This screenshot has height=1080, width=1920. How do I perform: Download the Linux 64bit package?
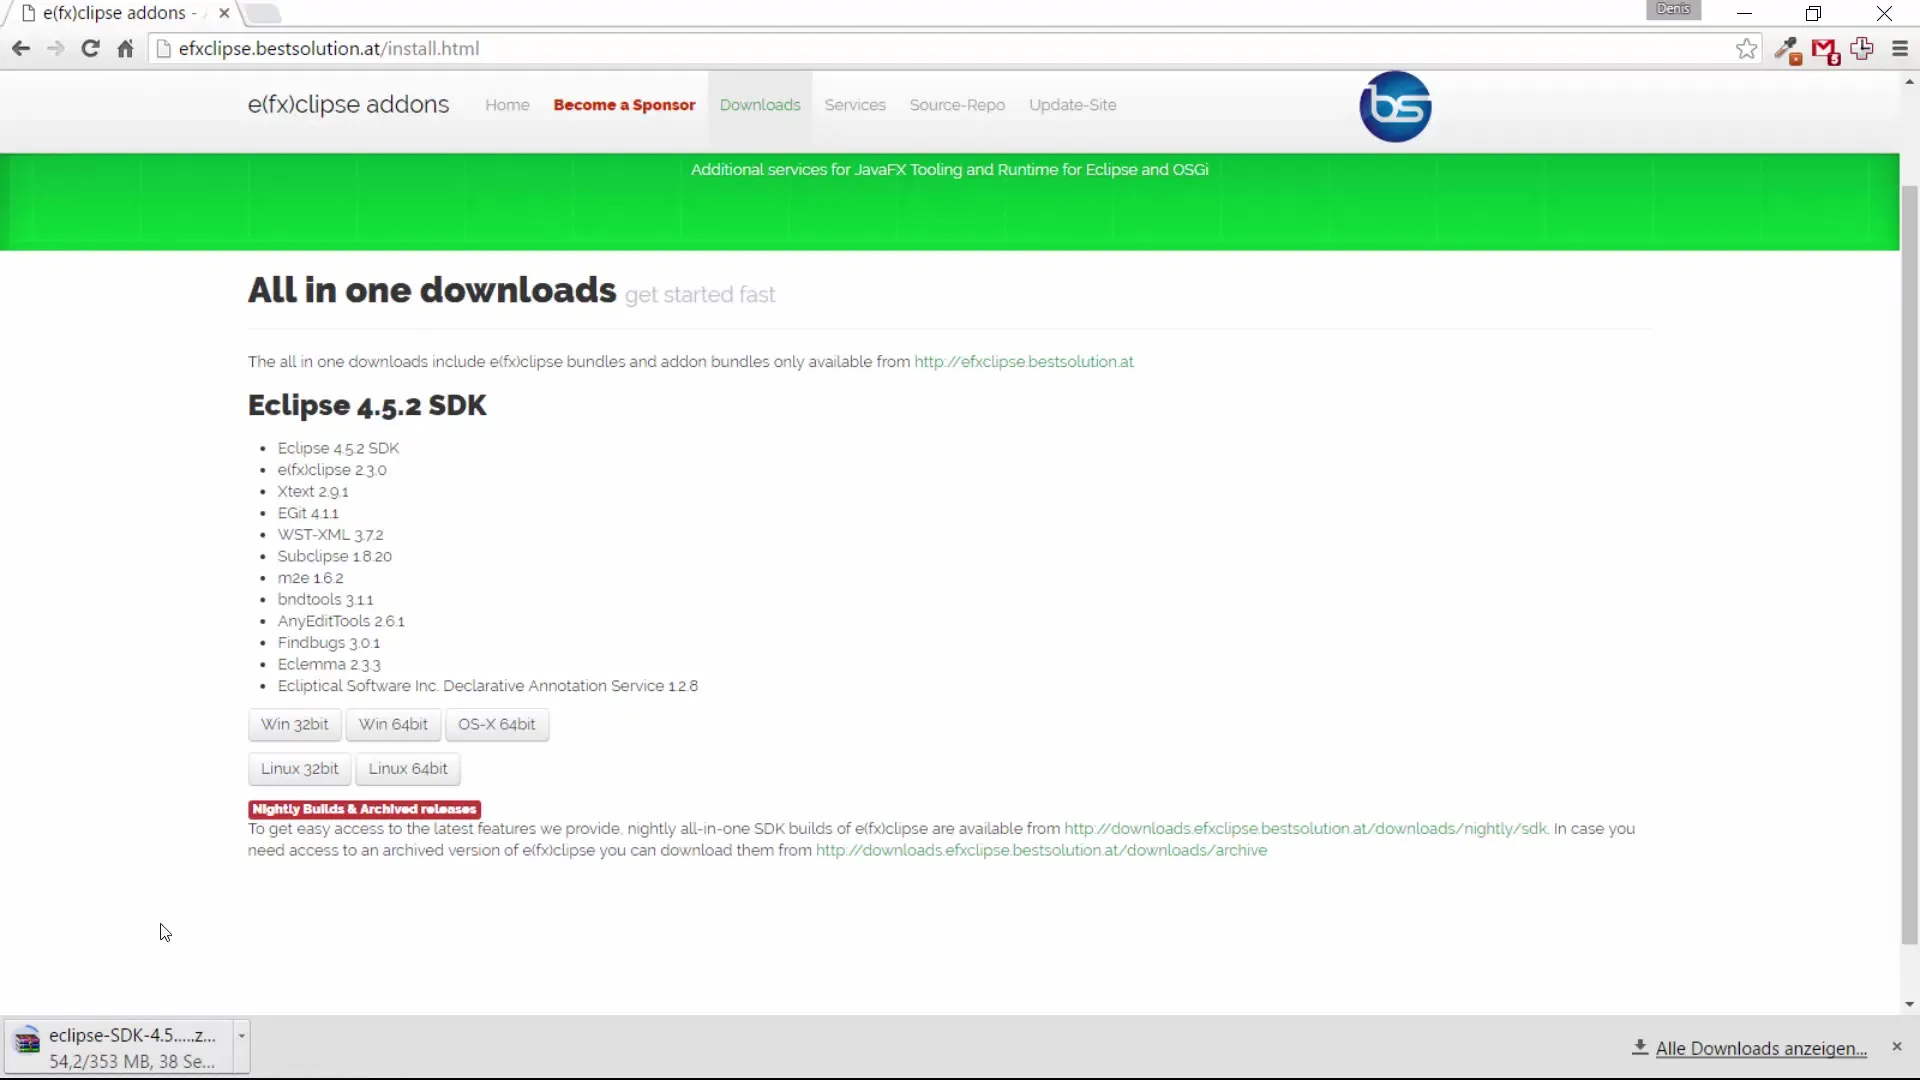[408, 769]
